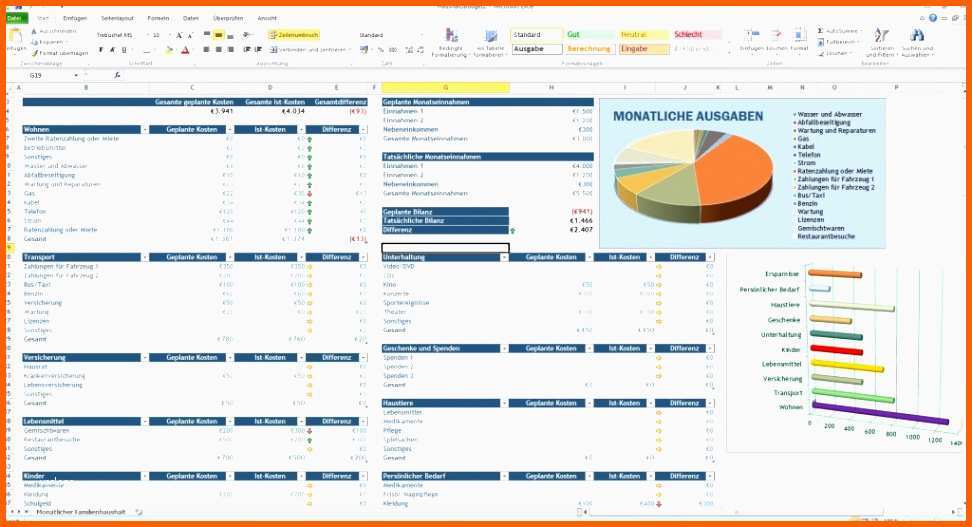
Task: Click Zellen Löschen icon
Action: [x=777, y=35]
